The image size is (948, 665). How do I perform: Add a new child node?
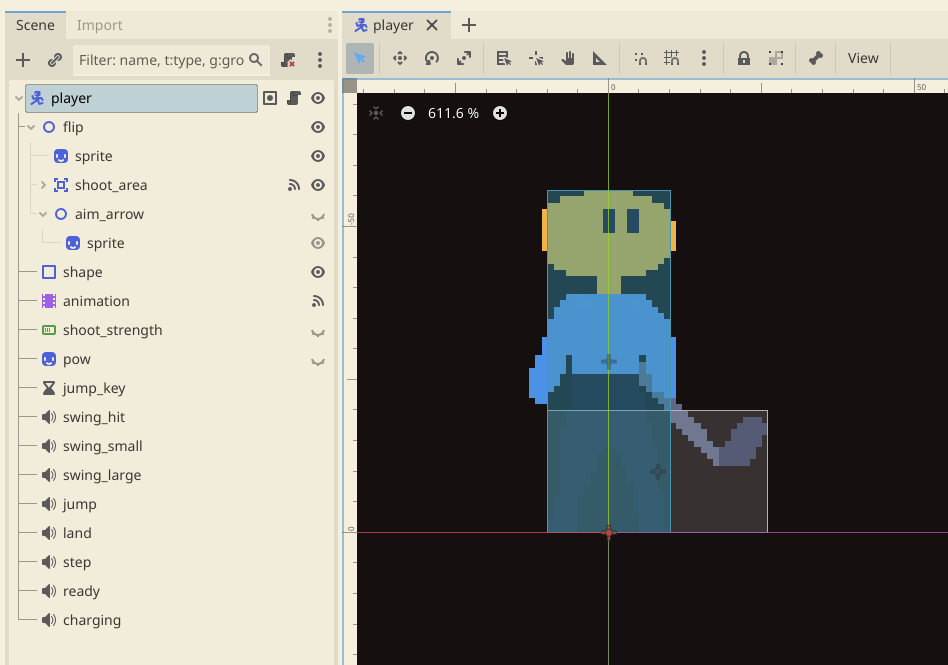(23, 60)
